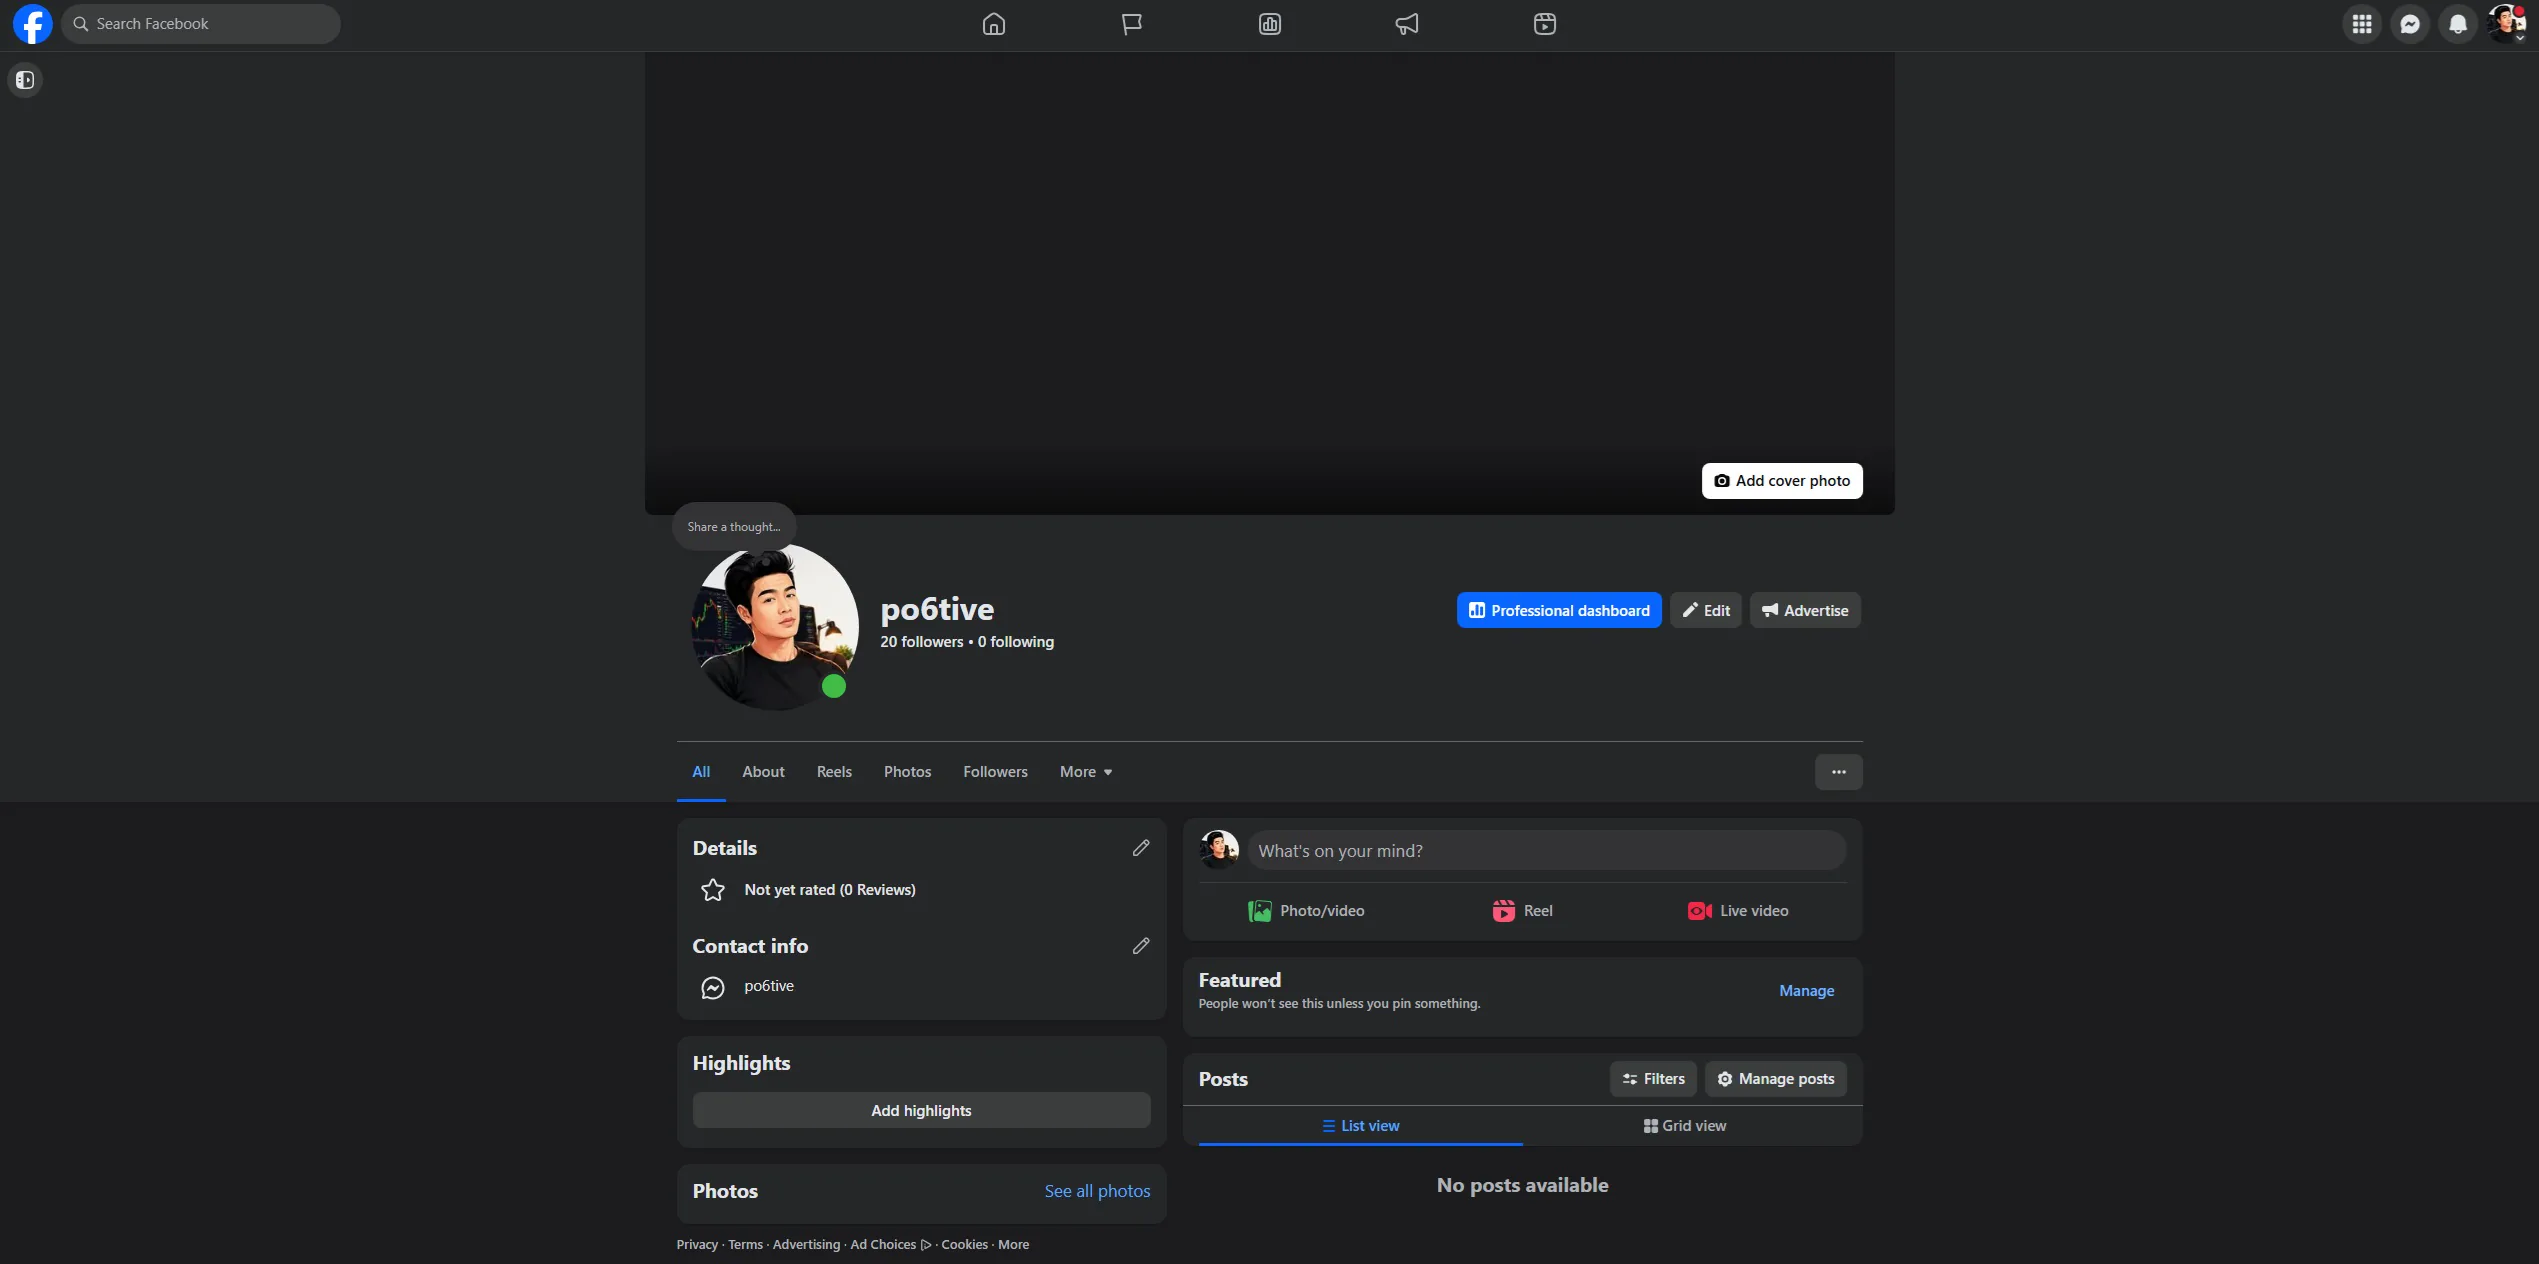The width and height of the screenshot is (2539, 1264).
Task: Expand the More dropdown tab
Action: (1086, 772)
